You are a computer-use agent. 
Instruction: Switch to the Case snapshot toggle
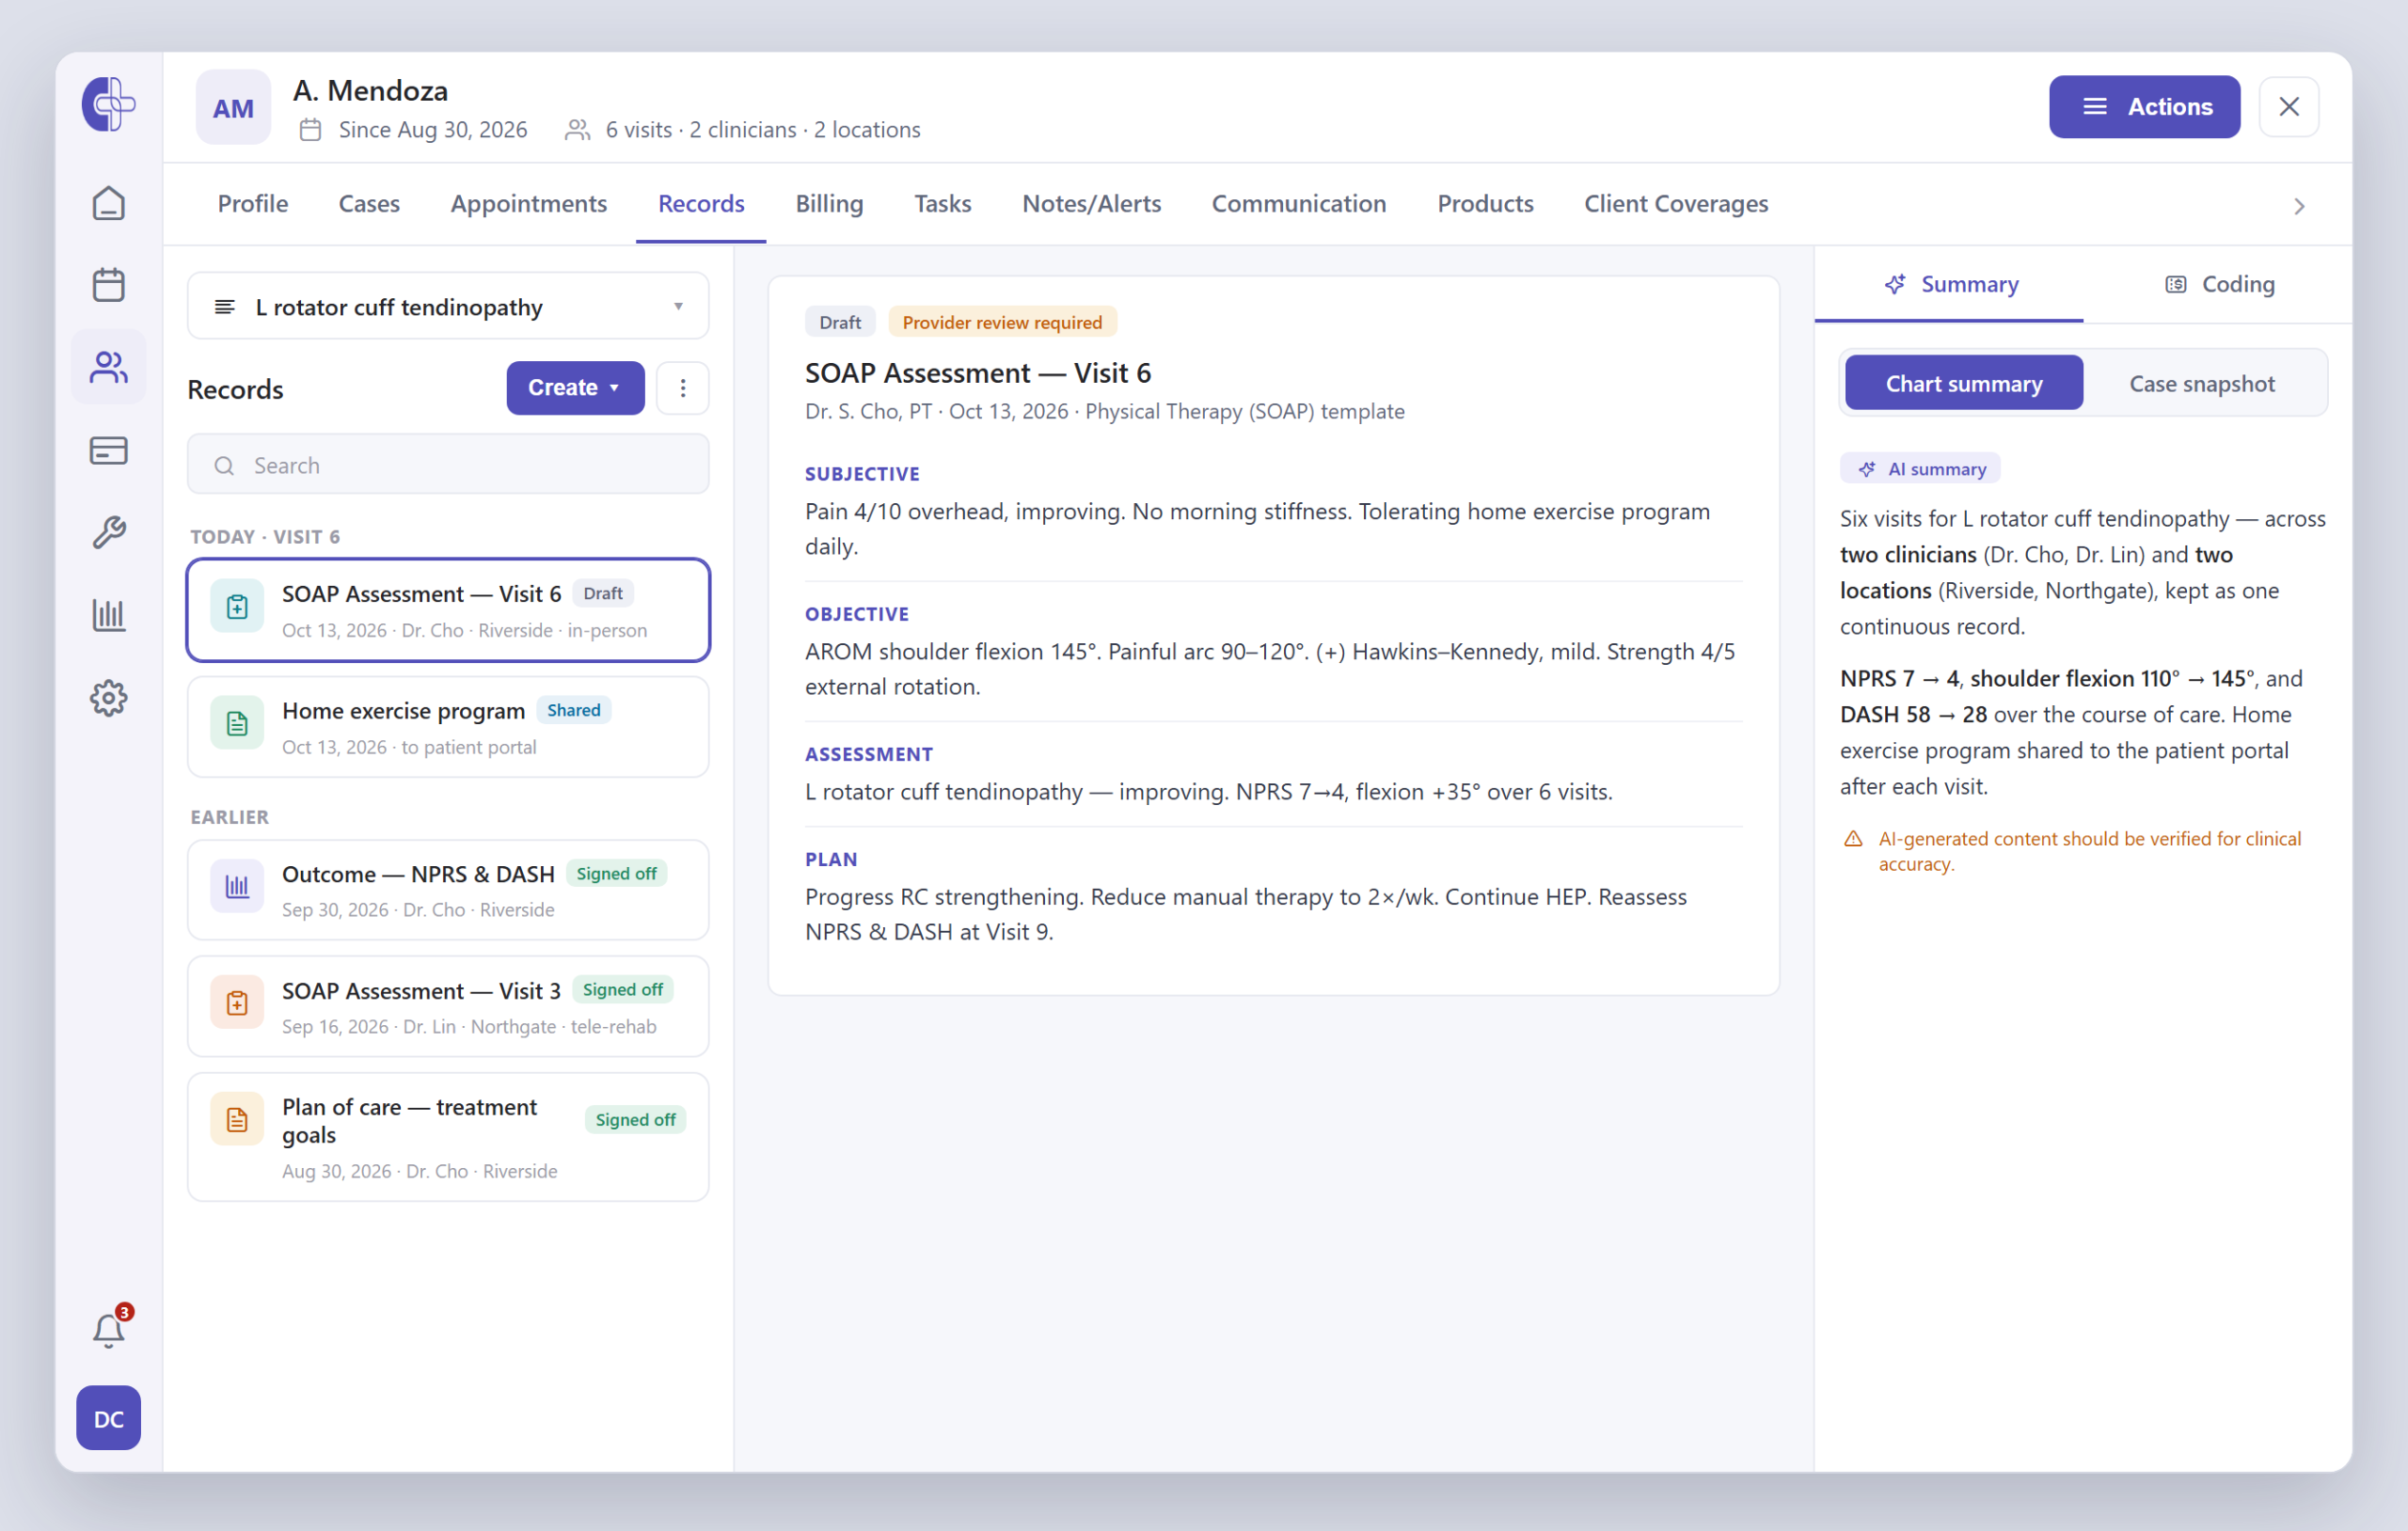[x=2201, y=383]
